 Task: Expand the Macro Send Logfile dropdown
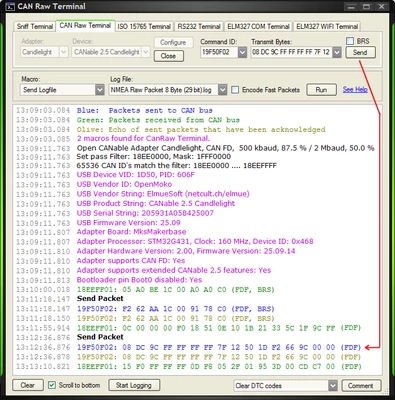(x=100, y=90)
